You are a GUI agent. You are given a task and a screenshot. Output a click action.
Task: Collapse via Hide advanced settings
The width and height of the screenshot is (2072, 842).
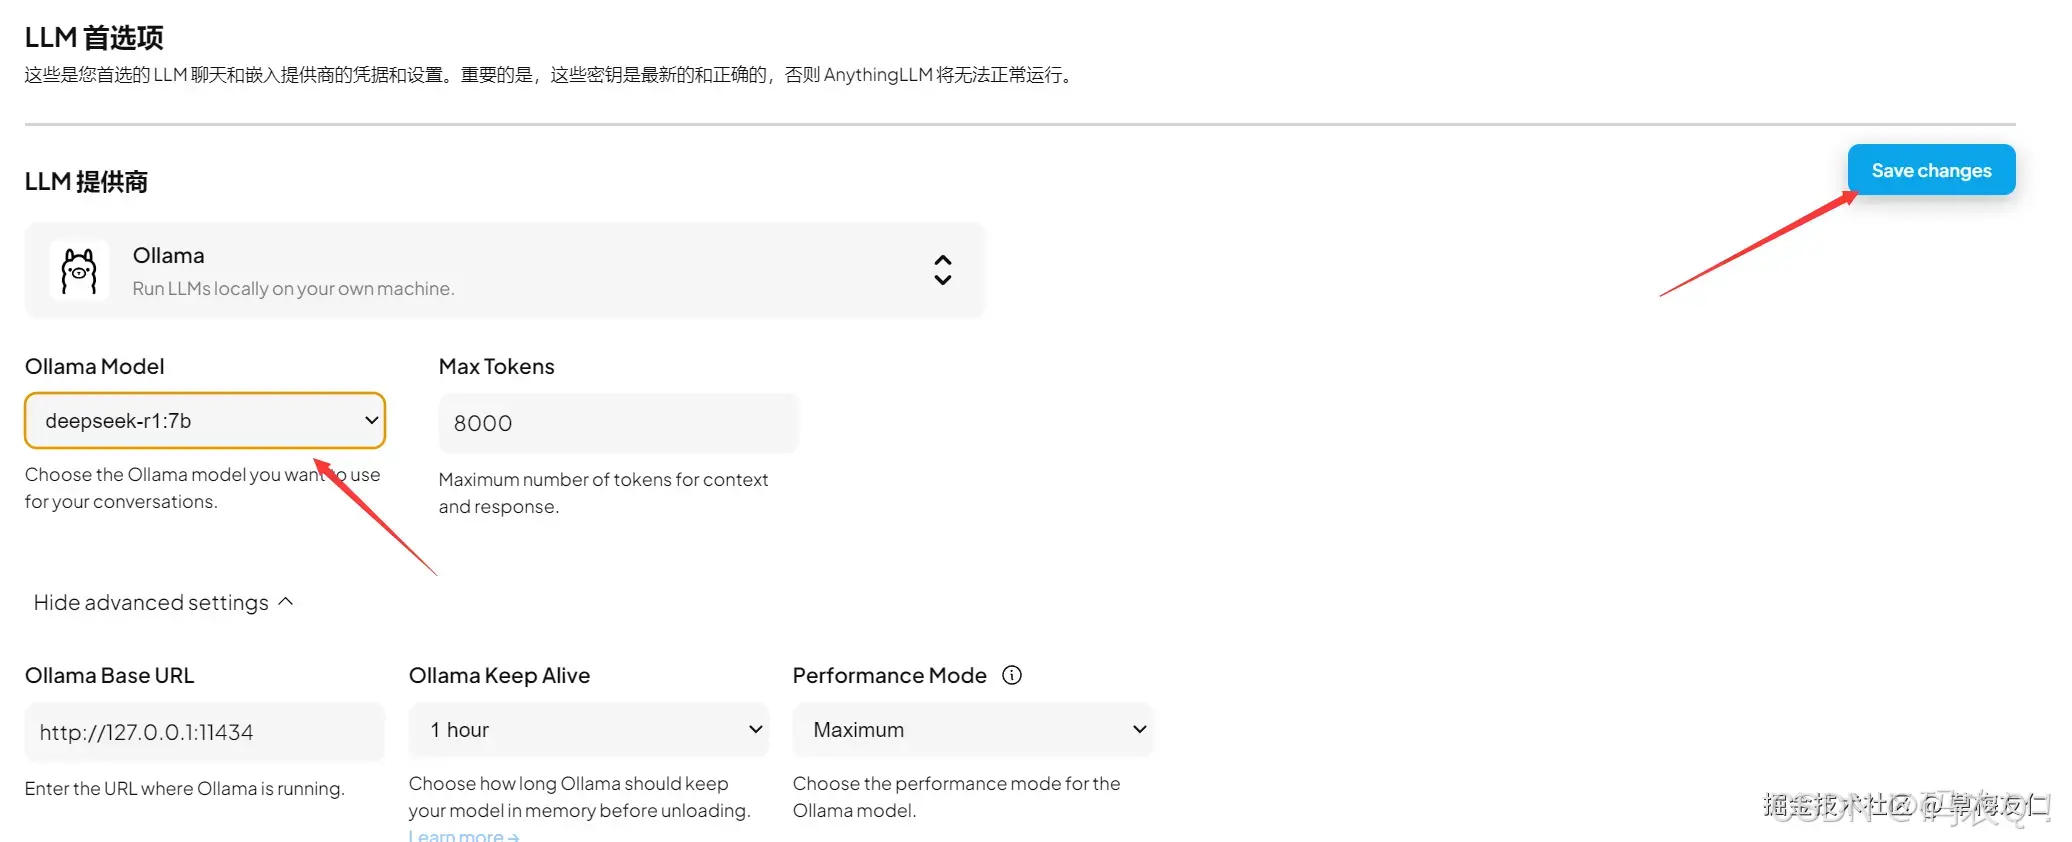click(x=163, y=602)
